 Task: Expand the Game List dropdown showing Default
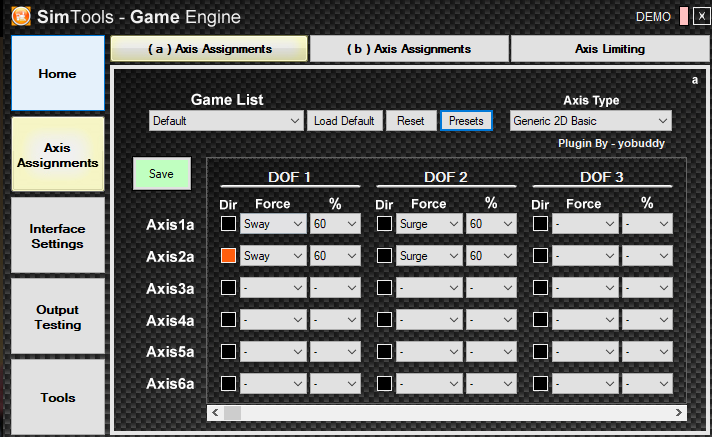coord(226,121)
